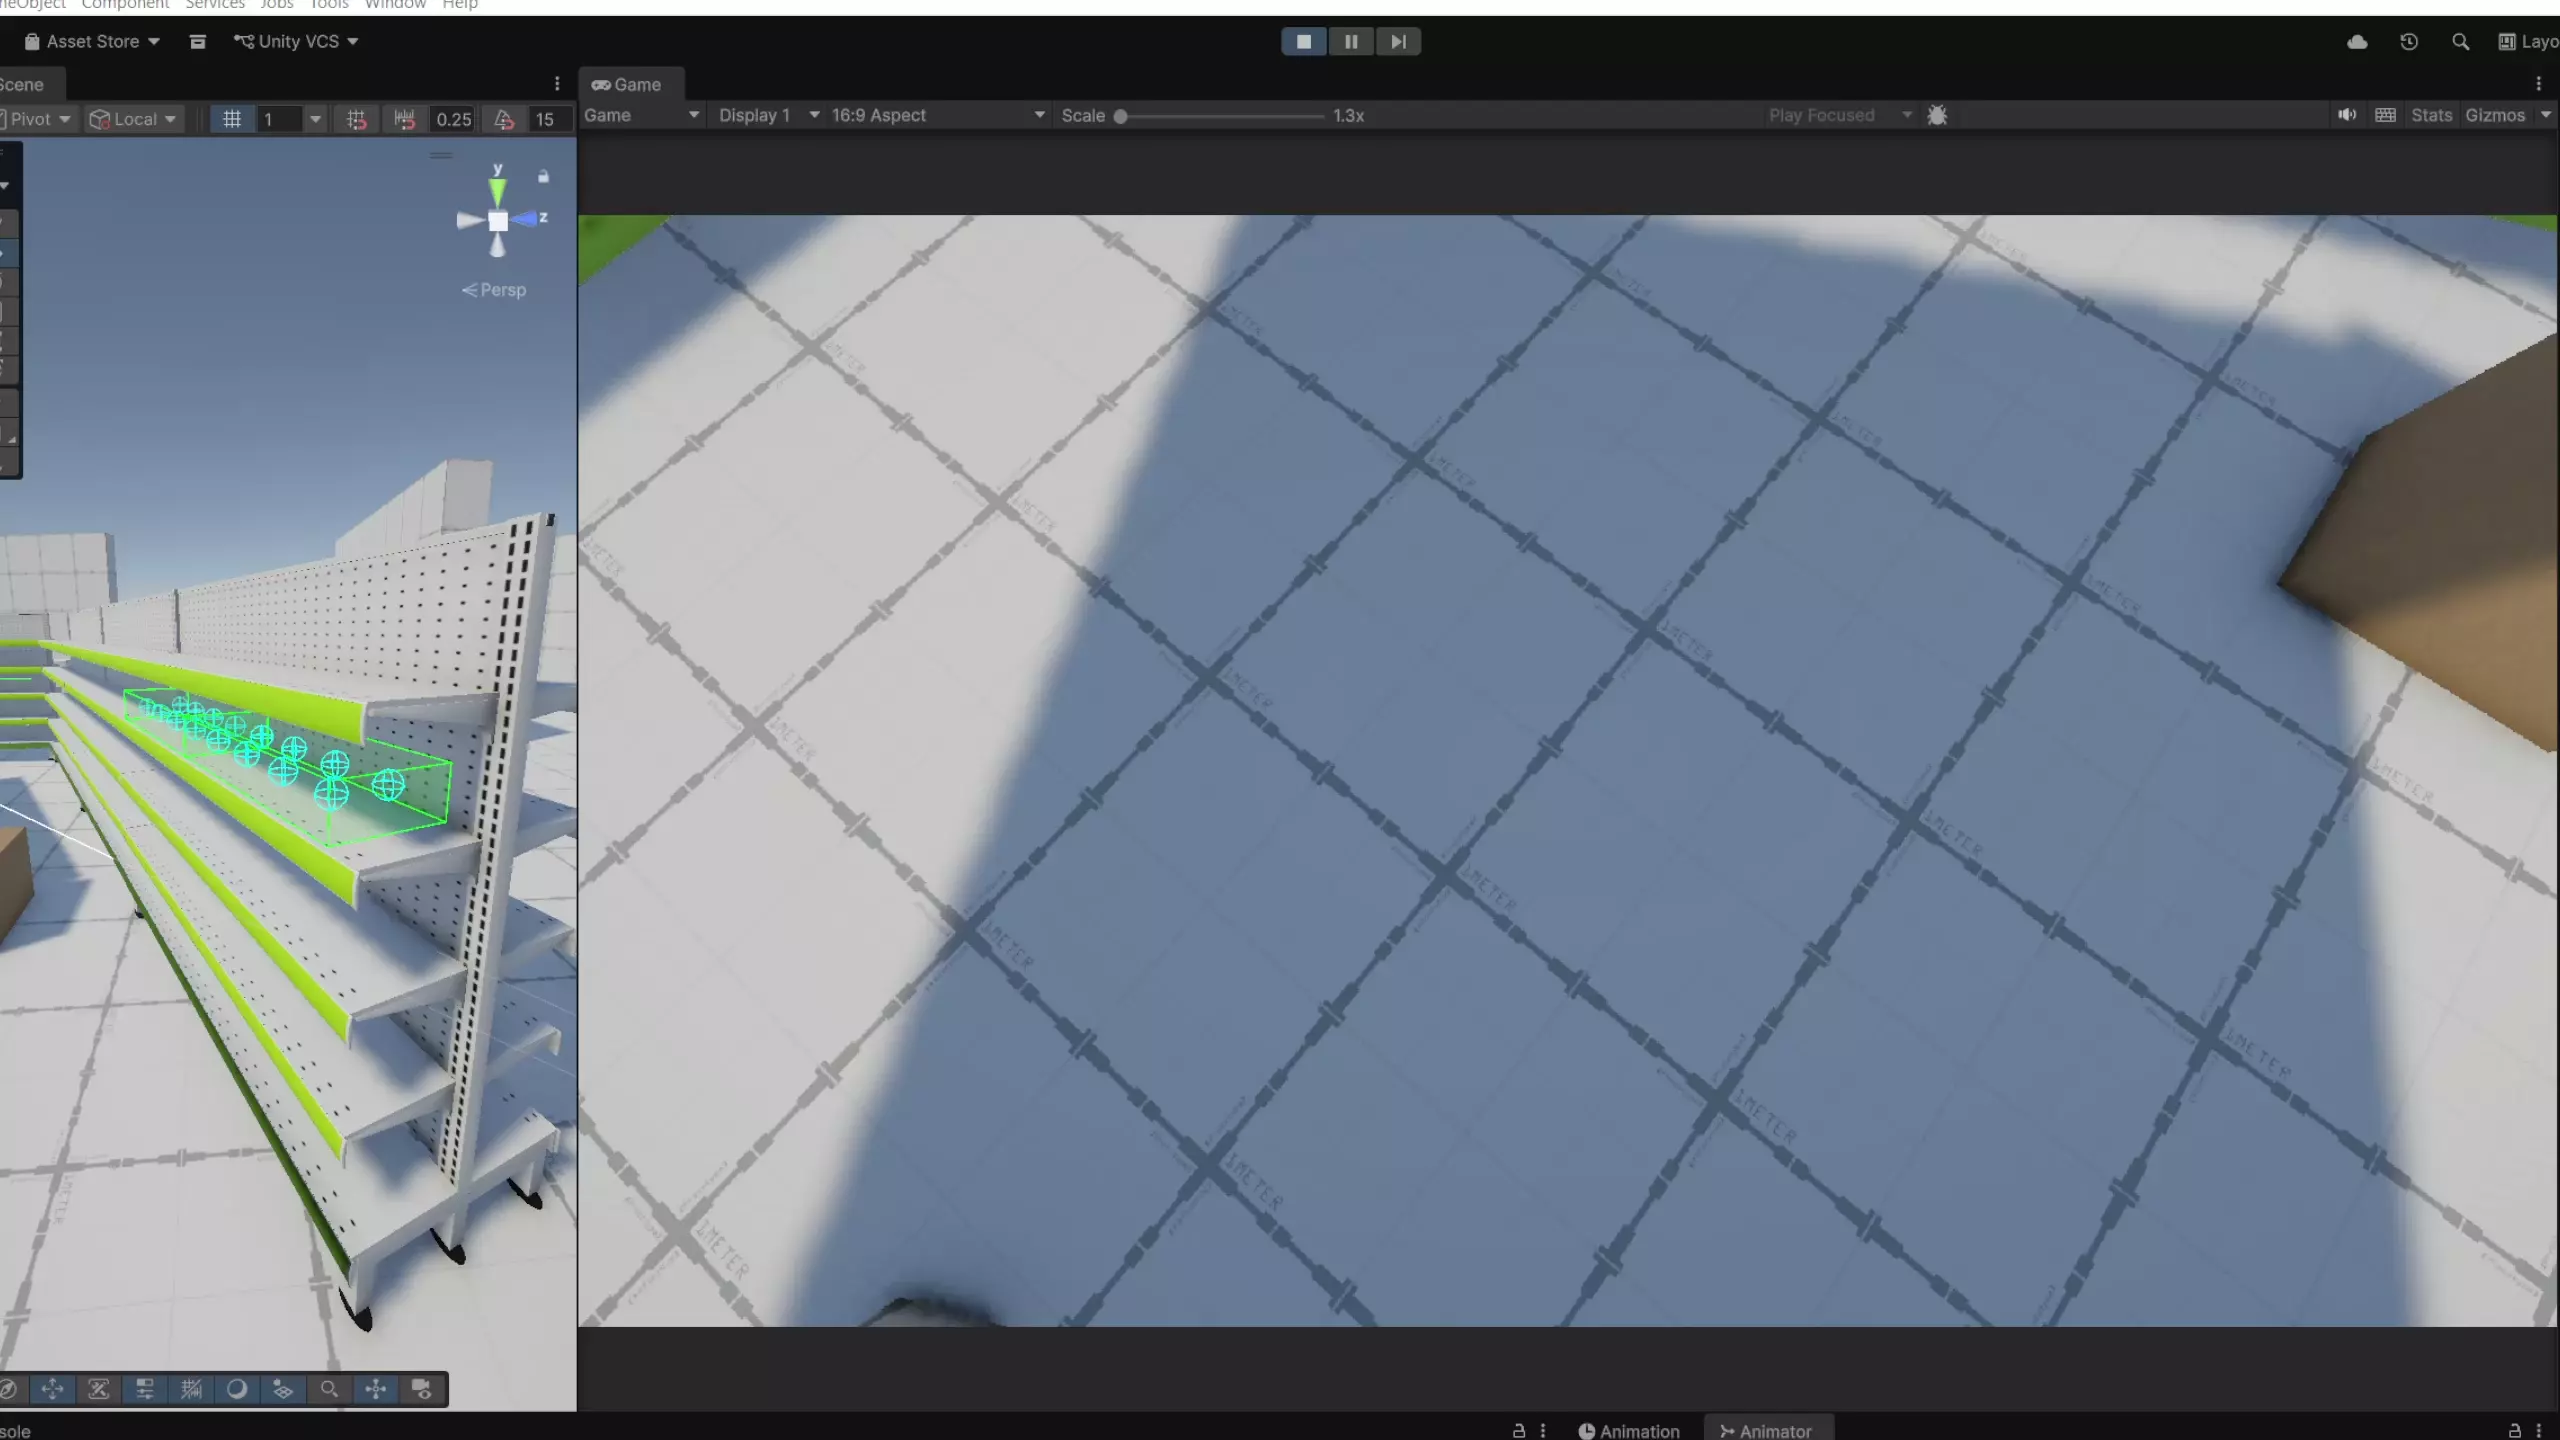Open the Window menu
This screenshot has height=1440, width=2560.
395,5
